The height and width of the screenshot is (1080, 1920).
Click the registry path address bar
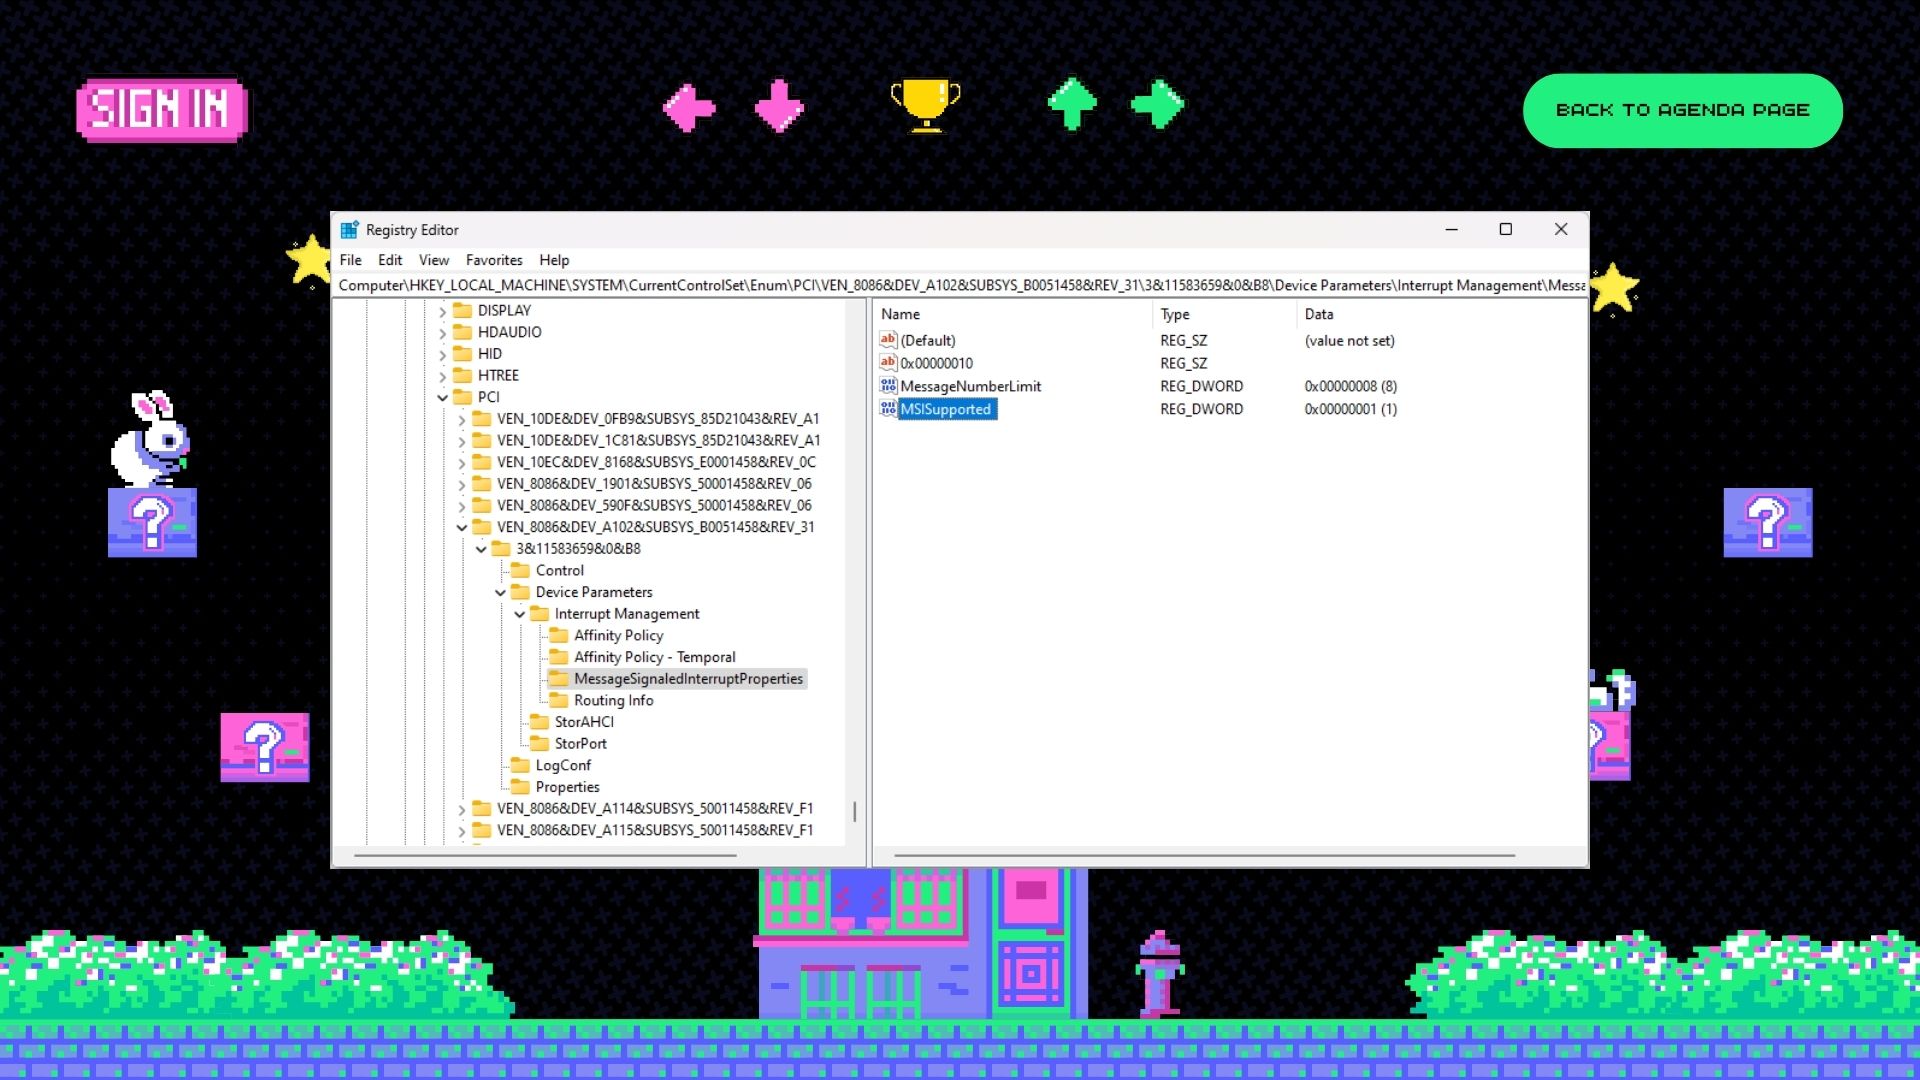coord(960,285)
